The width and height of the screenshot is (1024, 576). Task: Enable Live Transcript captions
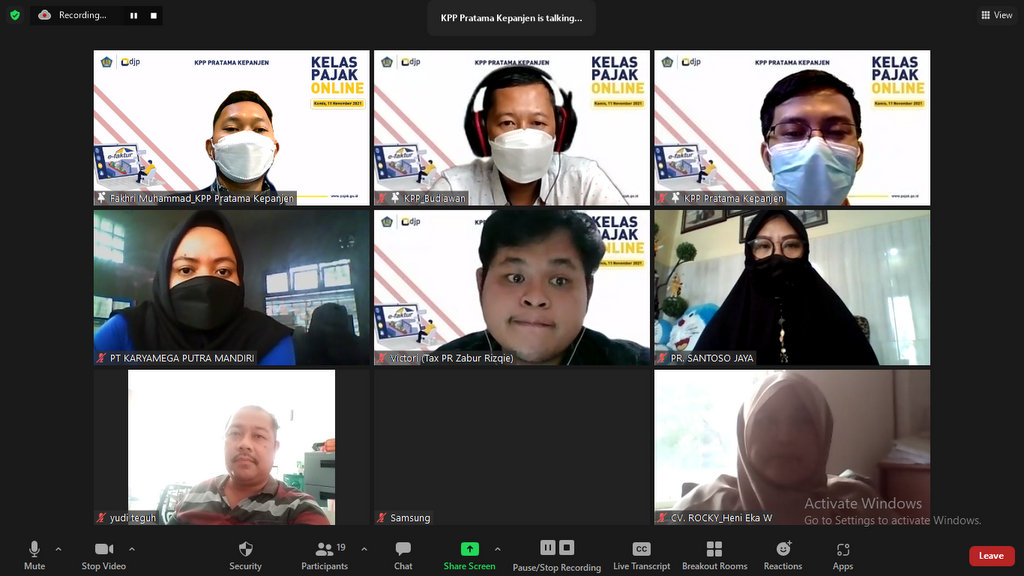[641, 555]
